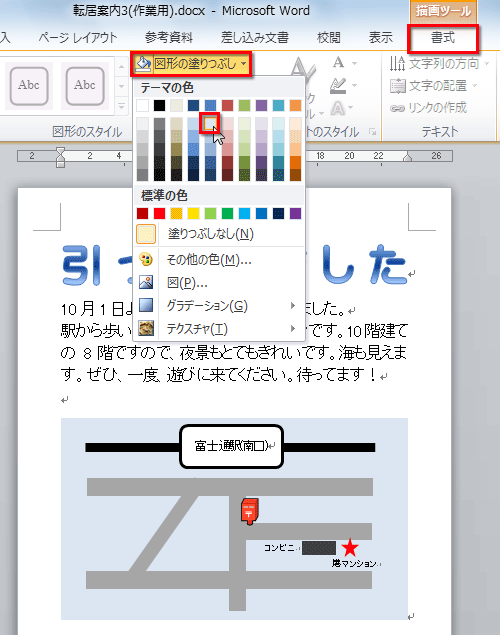Click the left indent hourglass marker on ruler
This screenshot has width=500, height=635.
(x=60, y=157)
